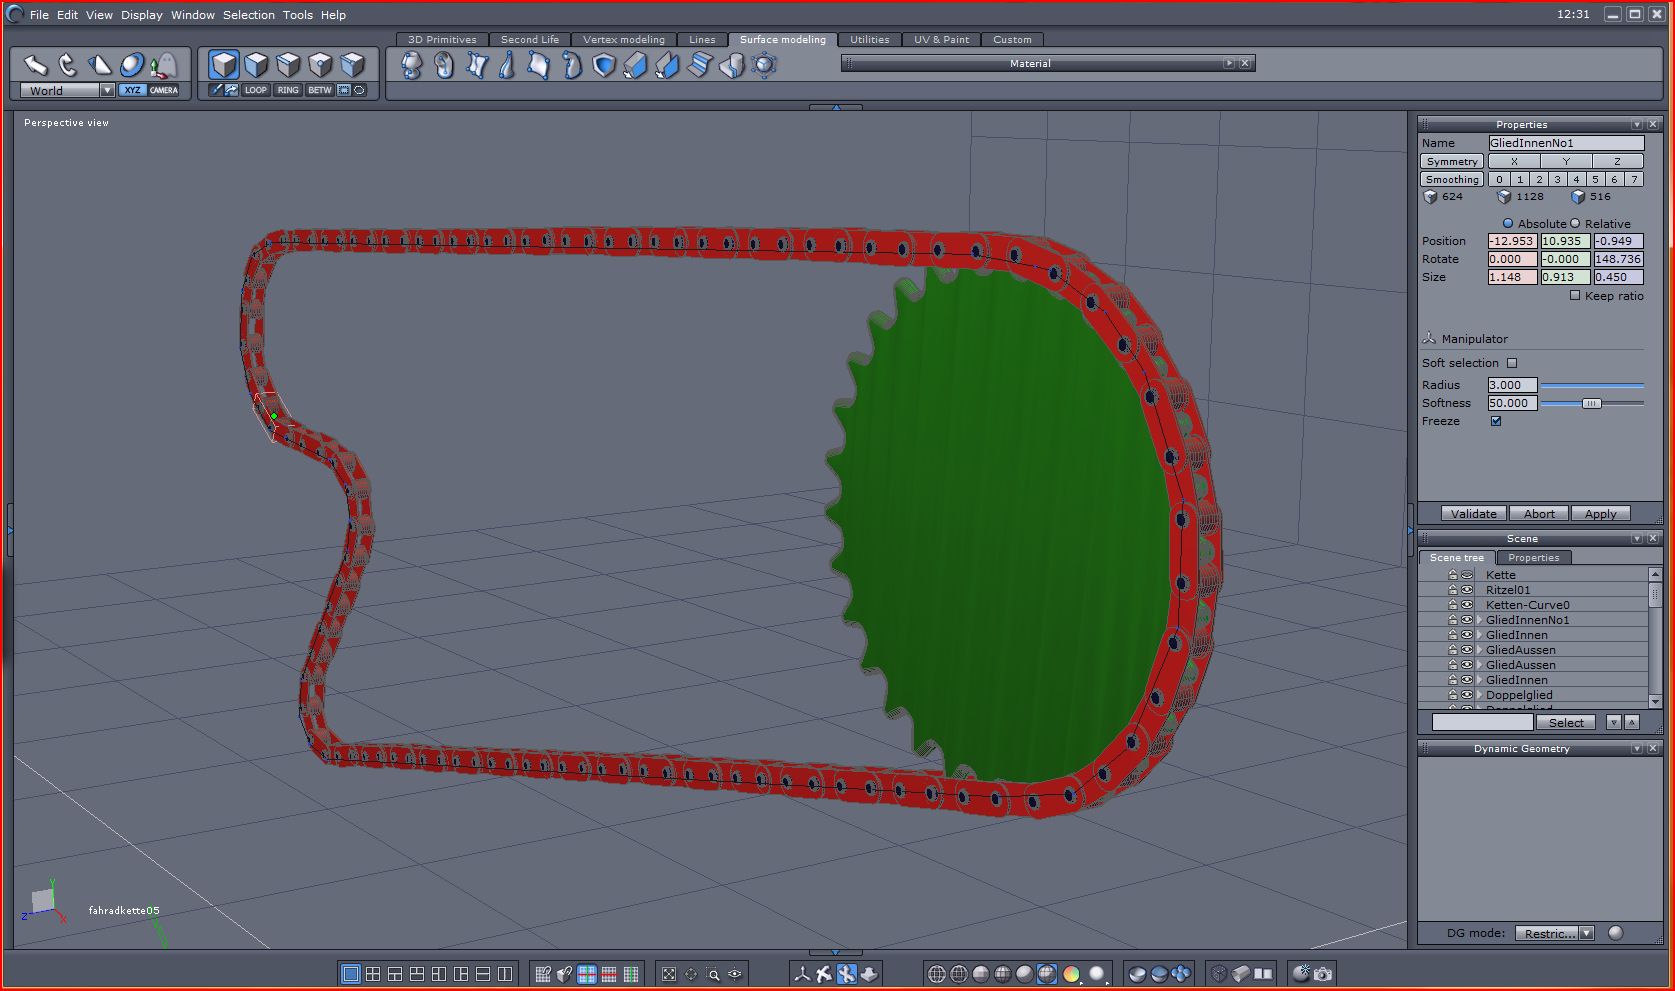Image resolution: width=1675 pixels, height=991 pixels.
Task: Click the Symmetry button
Action: (x=1452, y=161)
